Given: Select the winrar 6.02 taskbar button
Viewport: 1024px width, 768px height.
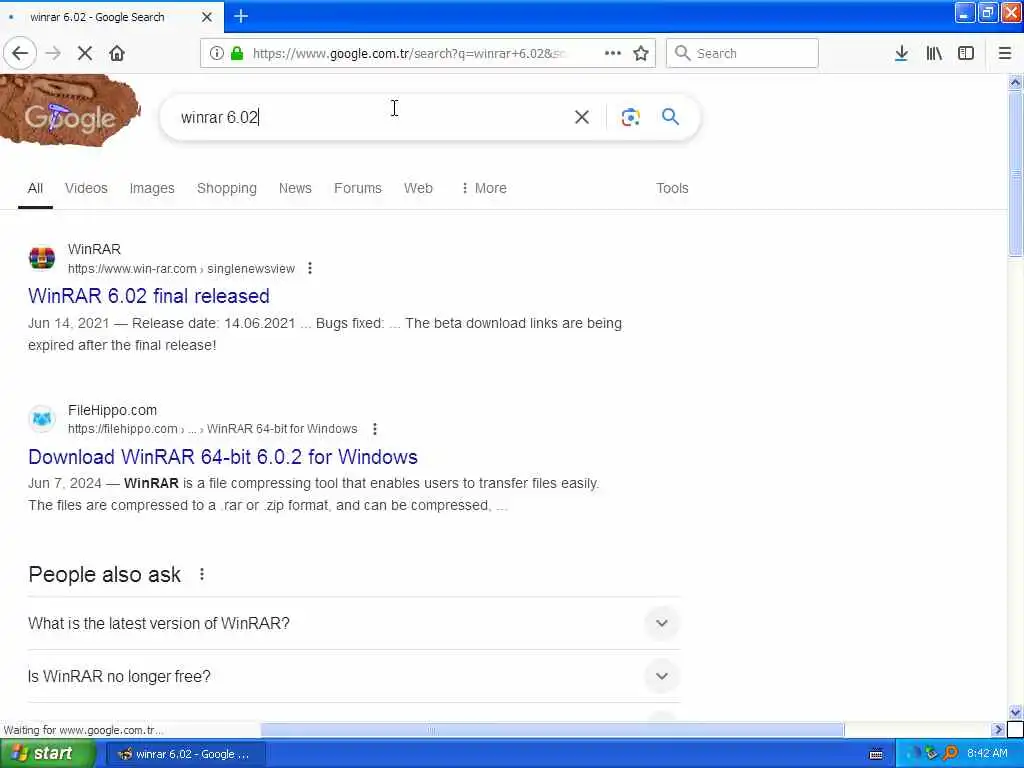Looking at the screenshot, I should click(x=185, y=754).
